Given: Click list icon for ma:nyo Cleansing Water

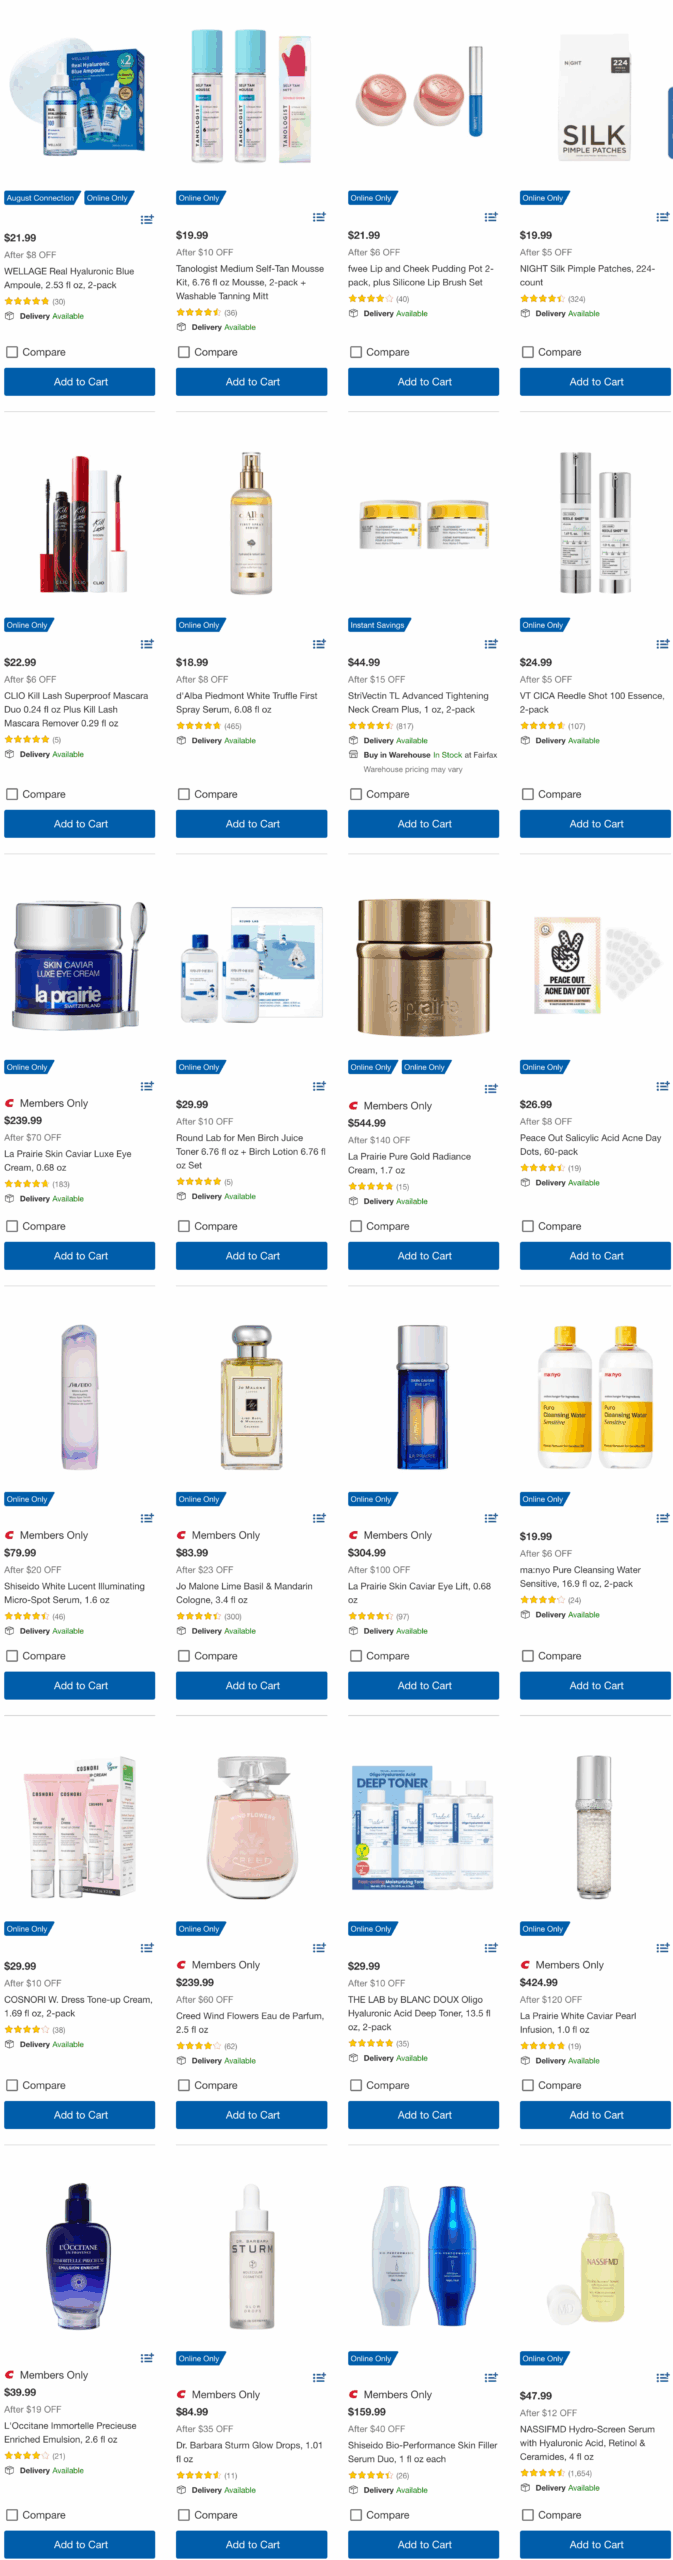Looking at the screenshot, I should (x=662, y=1518).
